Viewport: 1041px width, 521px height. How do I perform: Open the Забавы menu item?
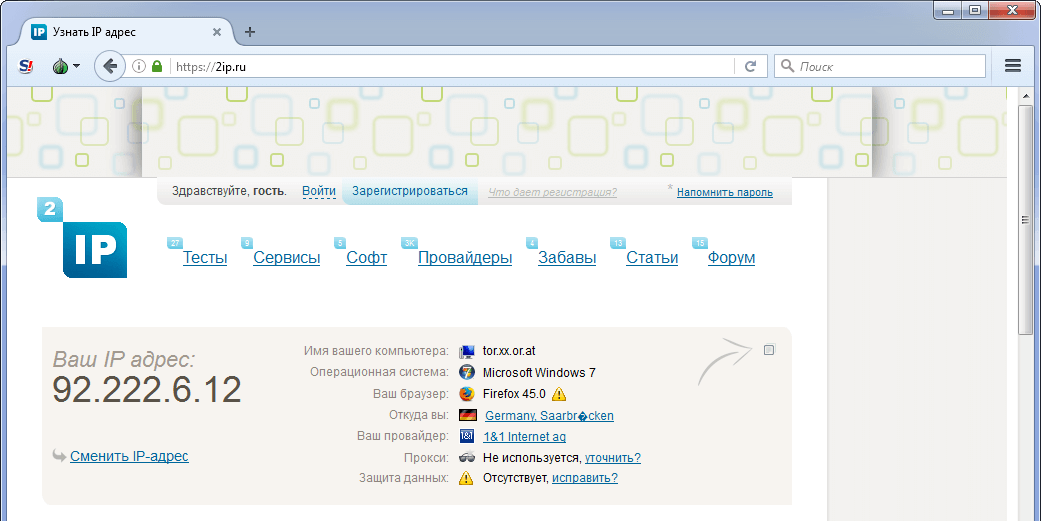coord(567,258)
